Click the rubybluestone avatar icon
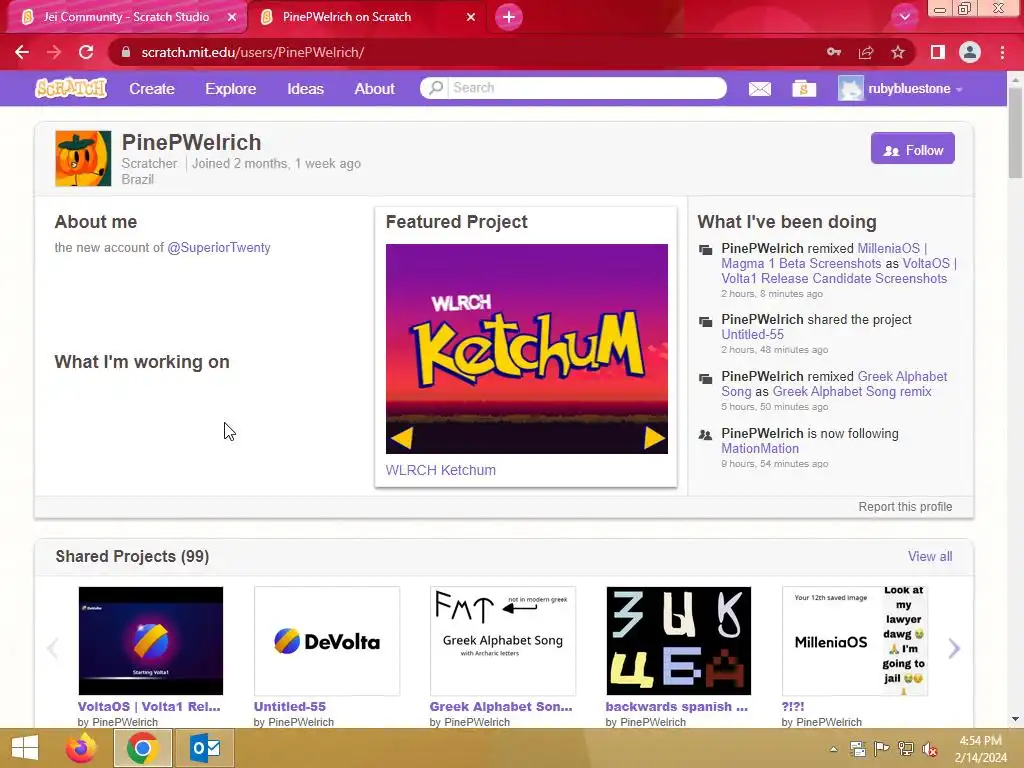Image resolution: width=1024 pixels, height=768 pixels. point(850,88)
